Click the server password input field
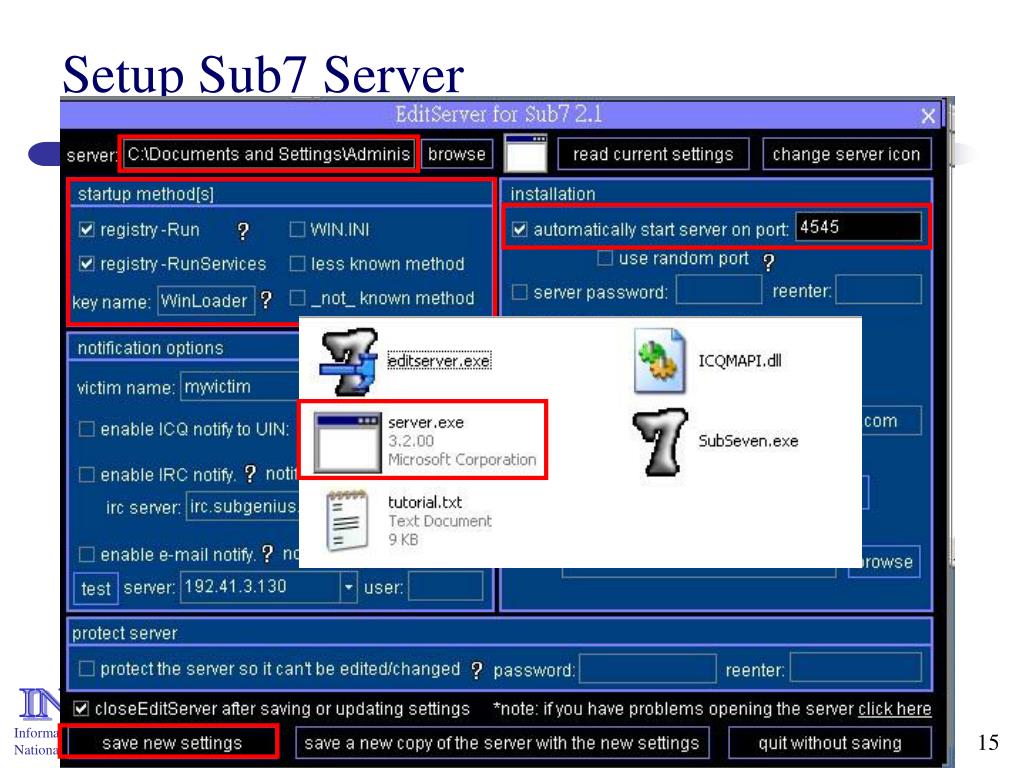This screenshot has height=768, width=1024. (719, 290)
